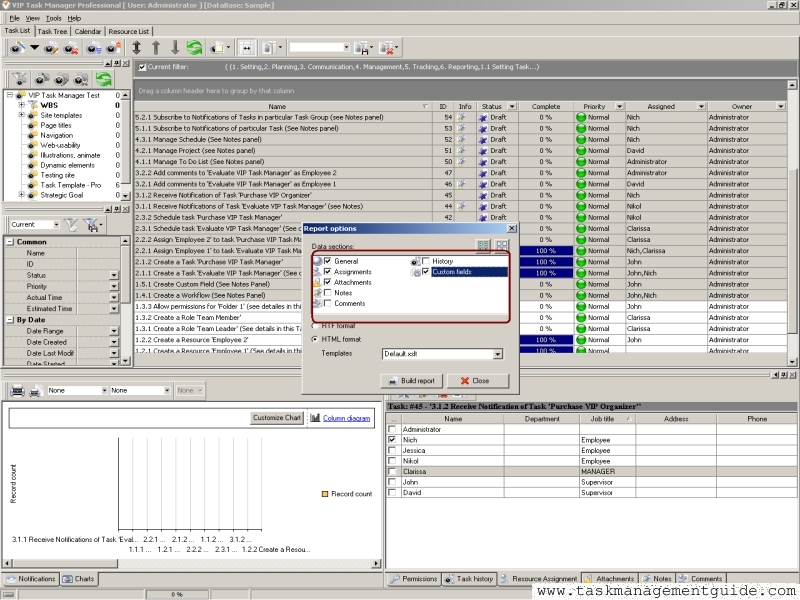Switch to the Resource List tab
This screenshot has width=800, height=600.
[x=129, y=31]
